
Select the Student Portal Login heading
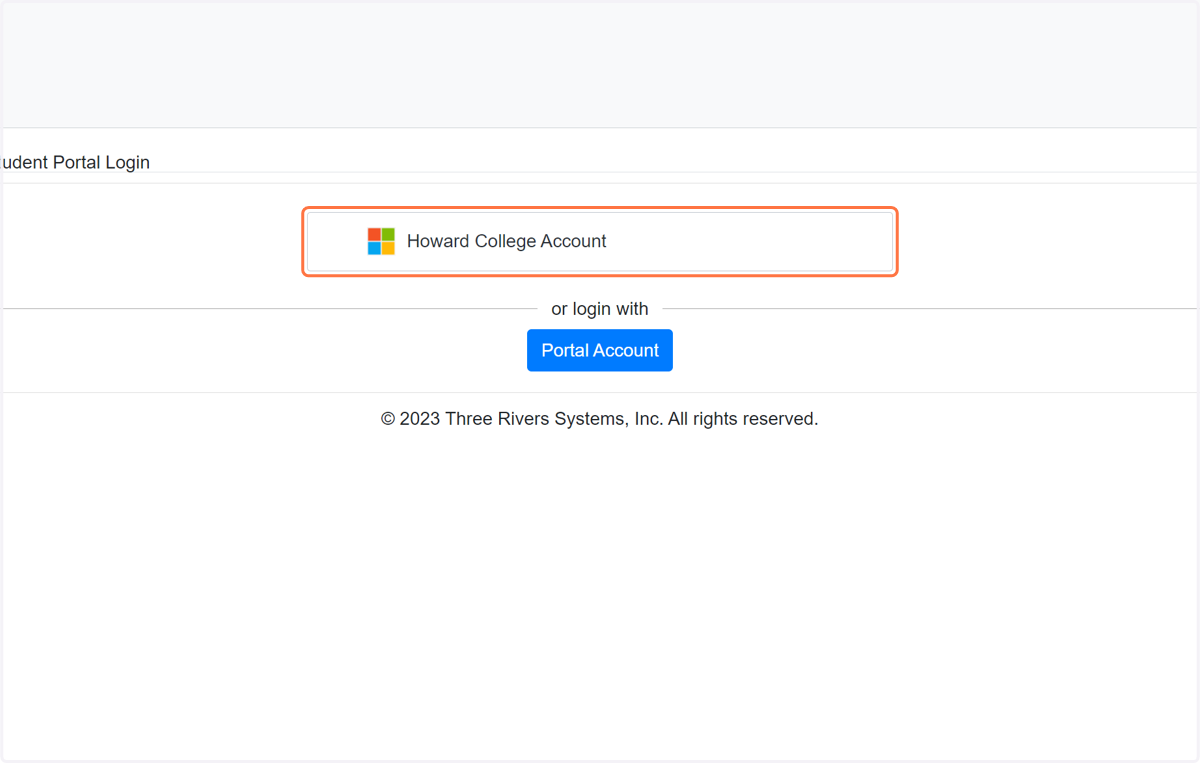click(75, 162)
